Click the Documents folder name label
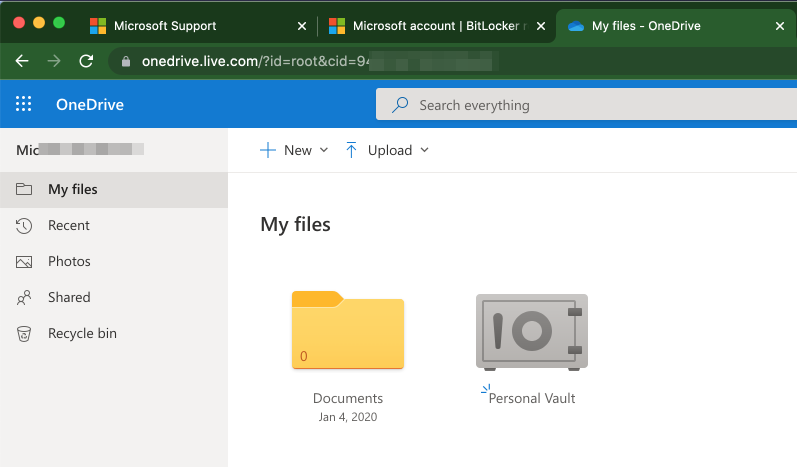The height and width of the screenshot is (467, 797). (348, 398)
